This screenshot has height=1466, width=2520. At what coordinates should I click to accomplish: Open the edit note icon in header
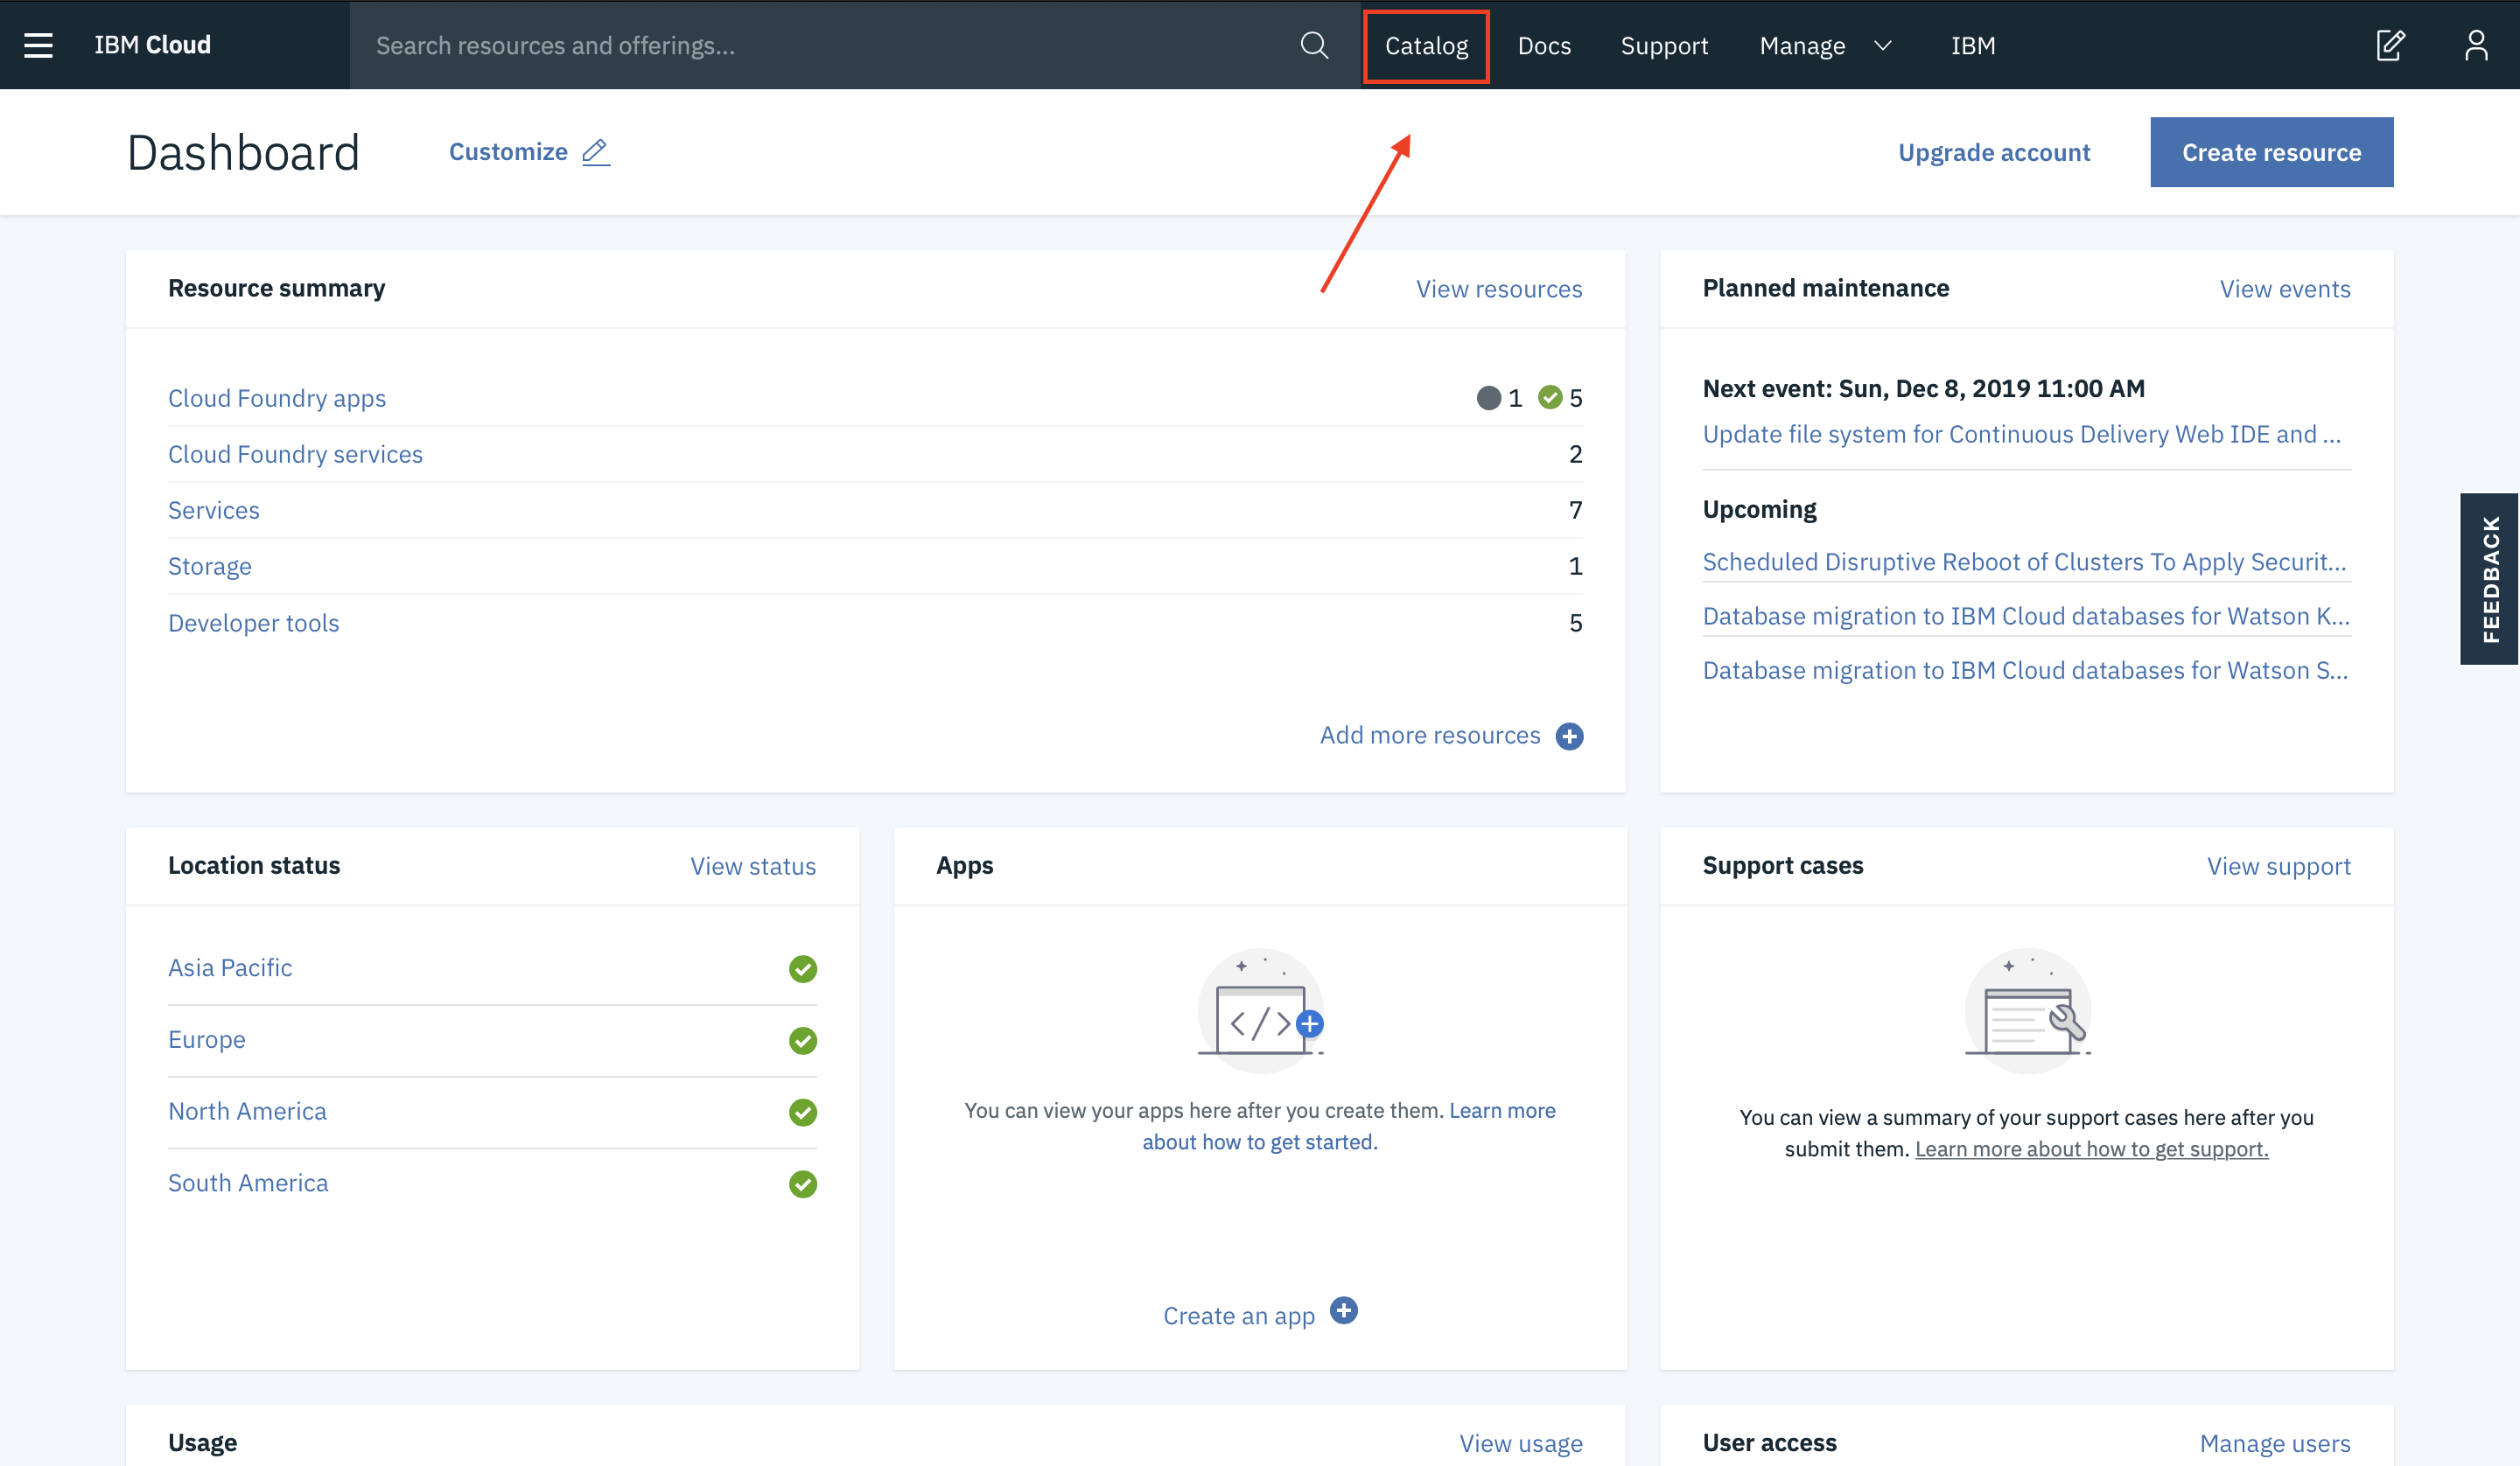point(2390,45)
